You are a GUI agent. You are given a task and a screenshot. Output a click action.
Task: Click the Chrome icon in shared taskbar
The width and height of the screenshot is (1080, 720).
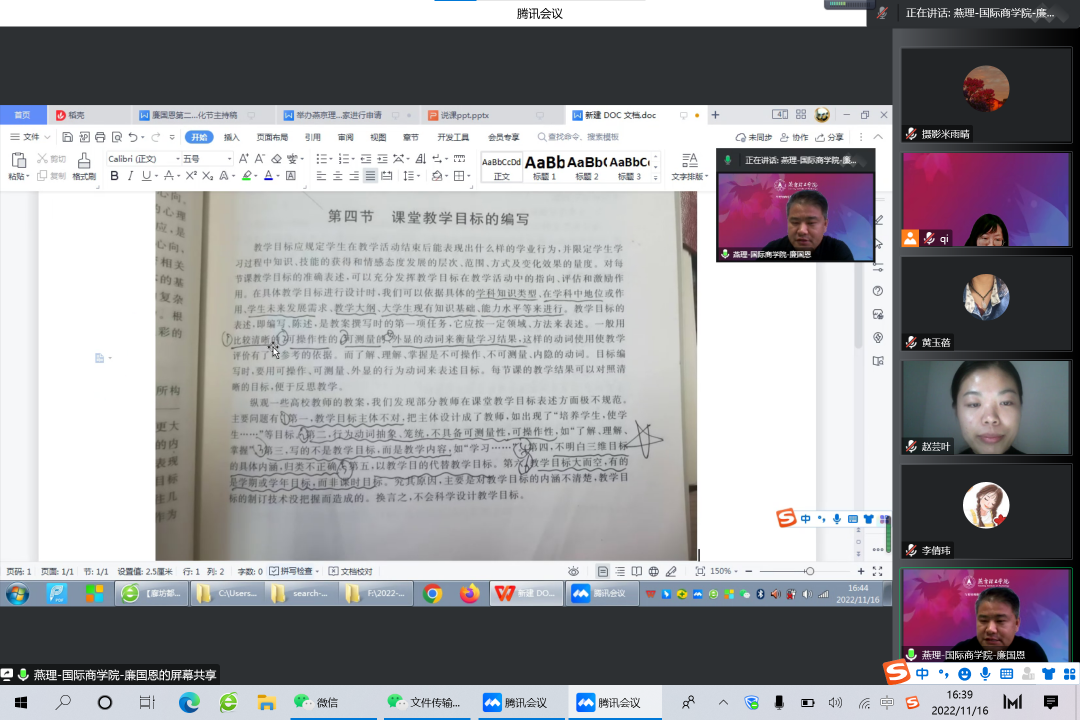432,593
